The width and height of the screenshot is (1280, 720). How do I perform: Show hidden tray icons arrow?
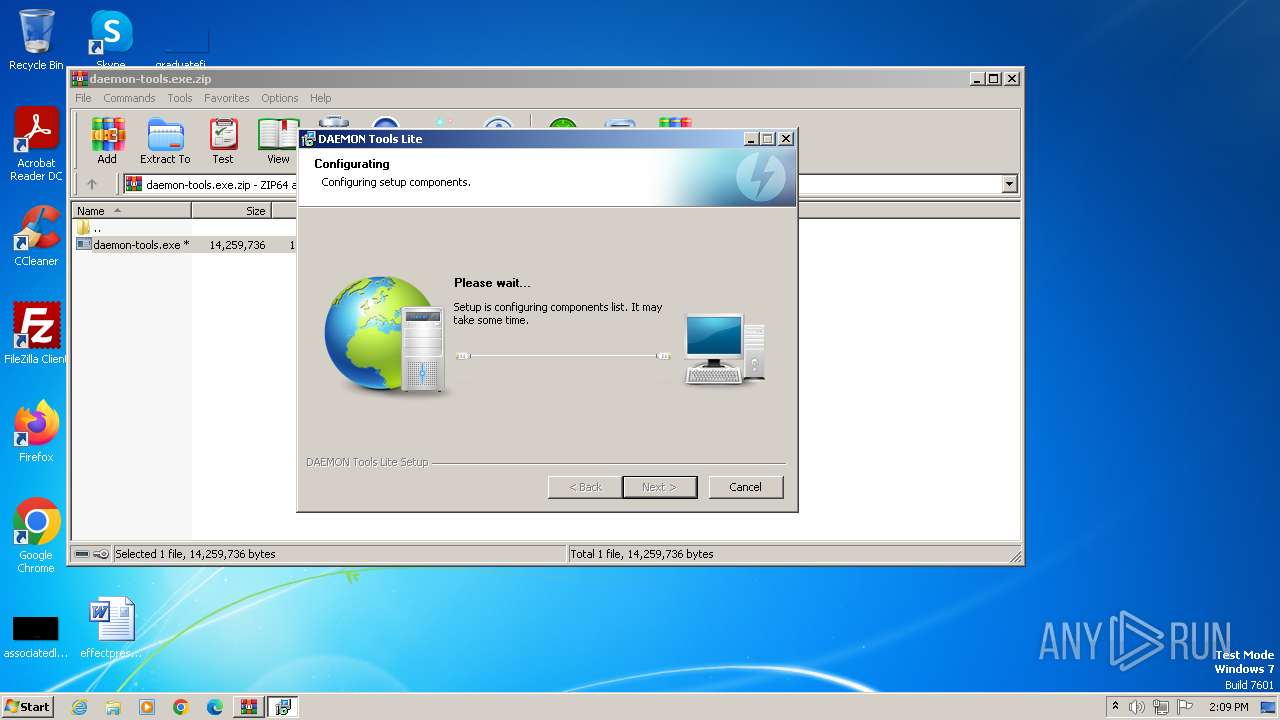(x=1116, y=707)
